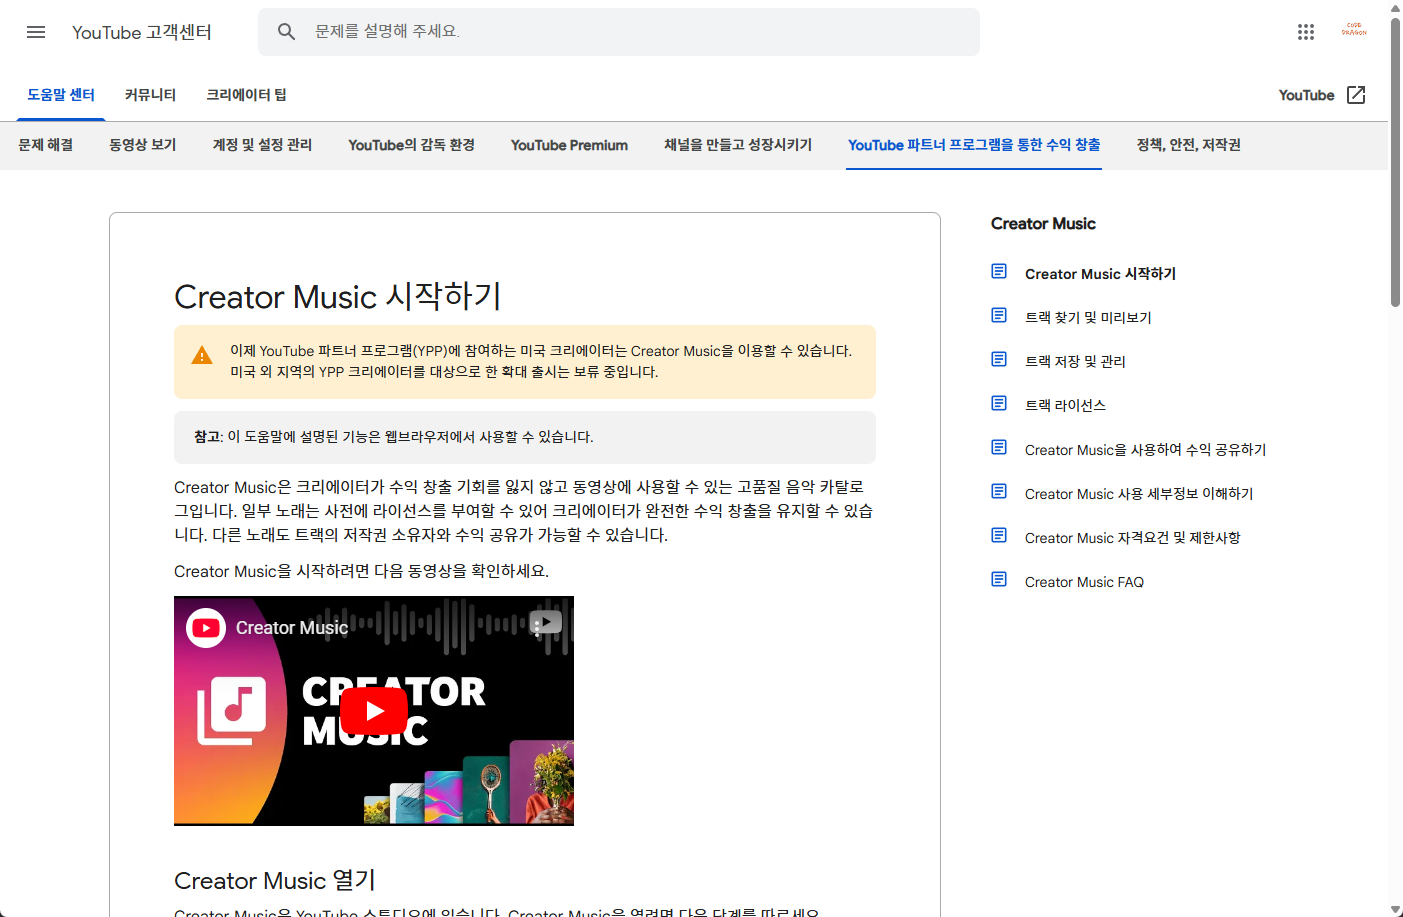Open the 트랙 라이선스 article
Viewport: 1403px width, 917px height.
point(1065,406)
